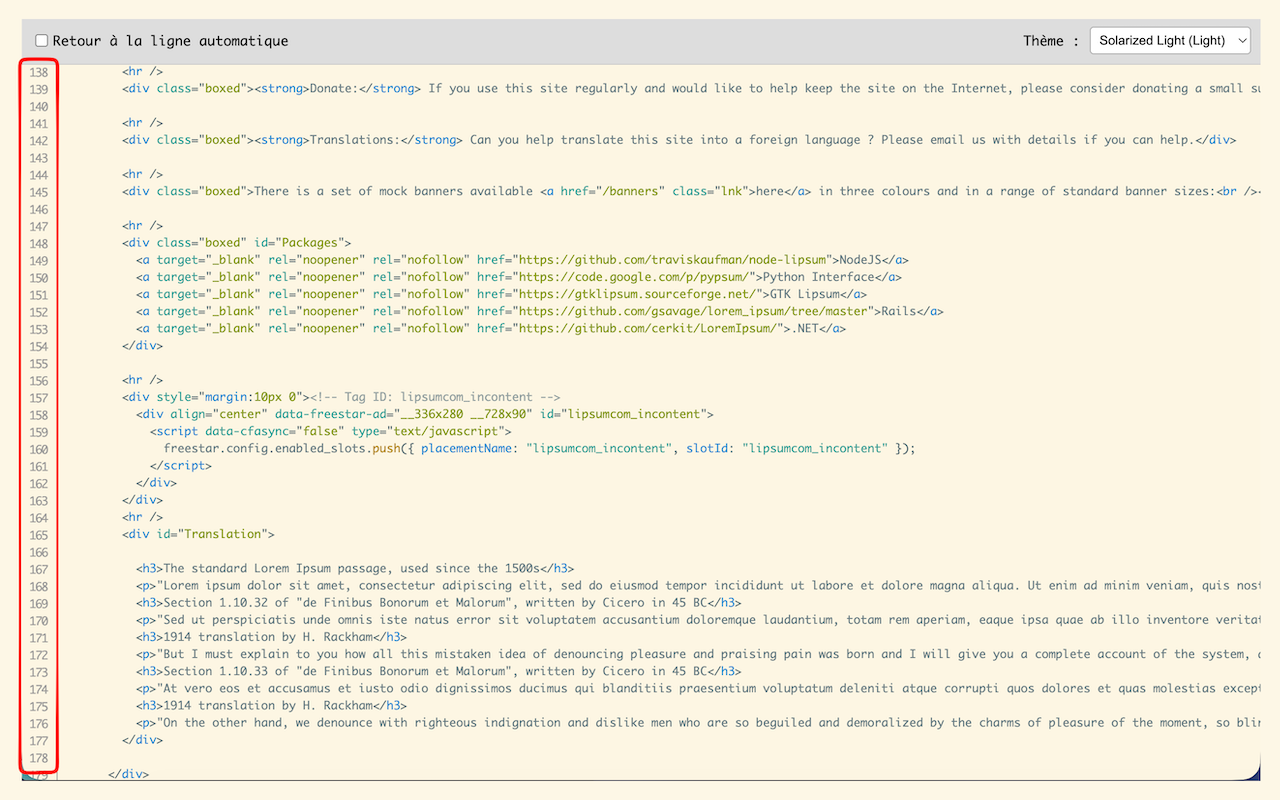
Task: Click the node-lipsum GitHub URL on line 149
Action: pyautogui.click(x=673, y=260)
